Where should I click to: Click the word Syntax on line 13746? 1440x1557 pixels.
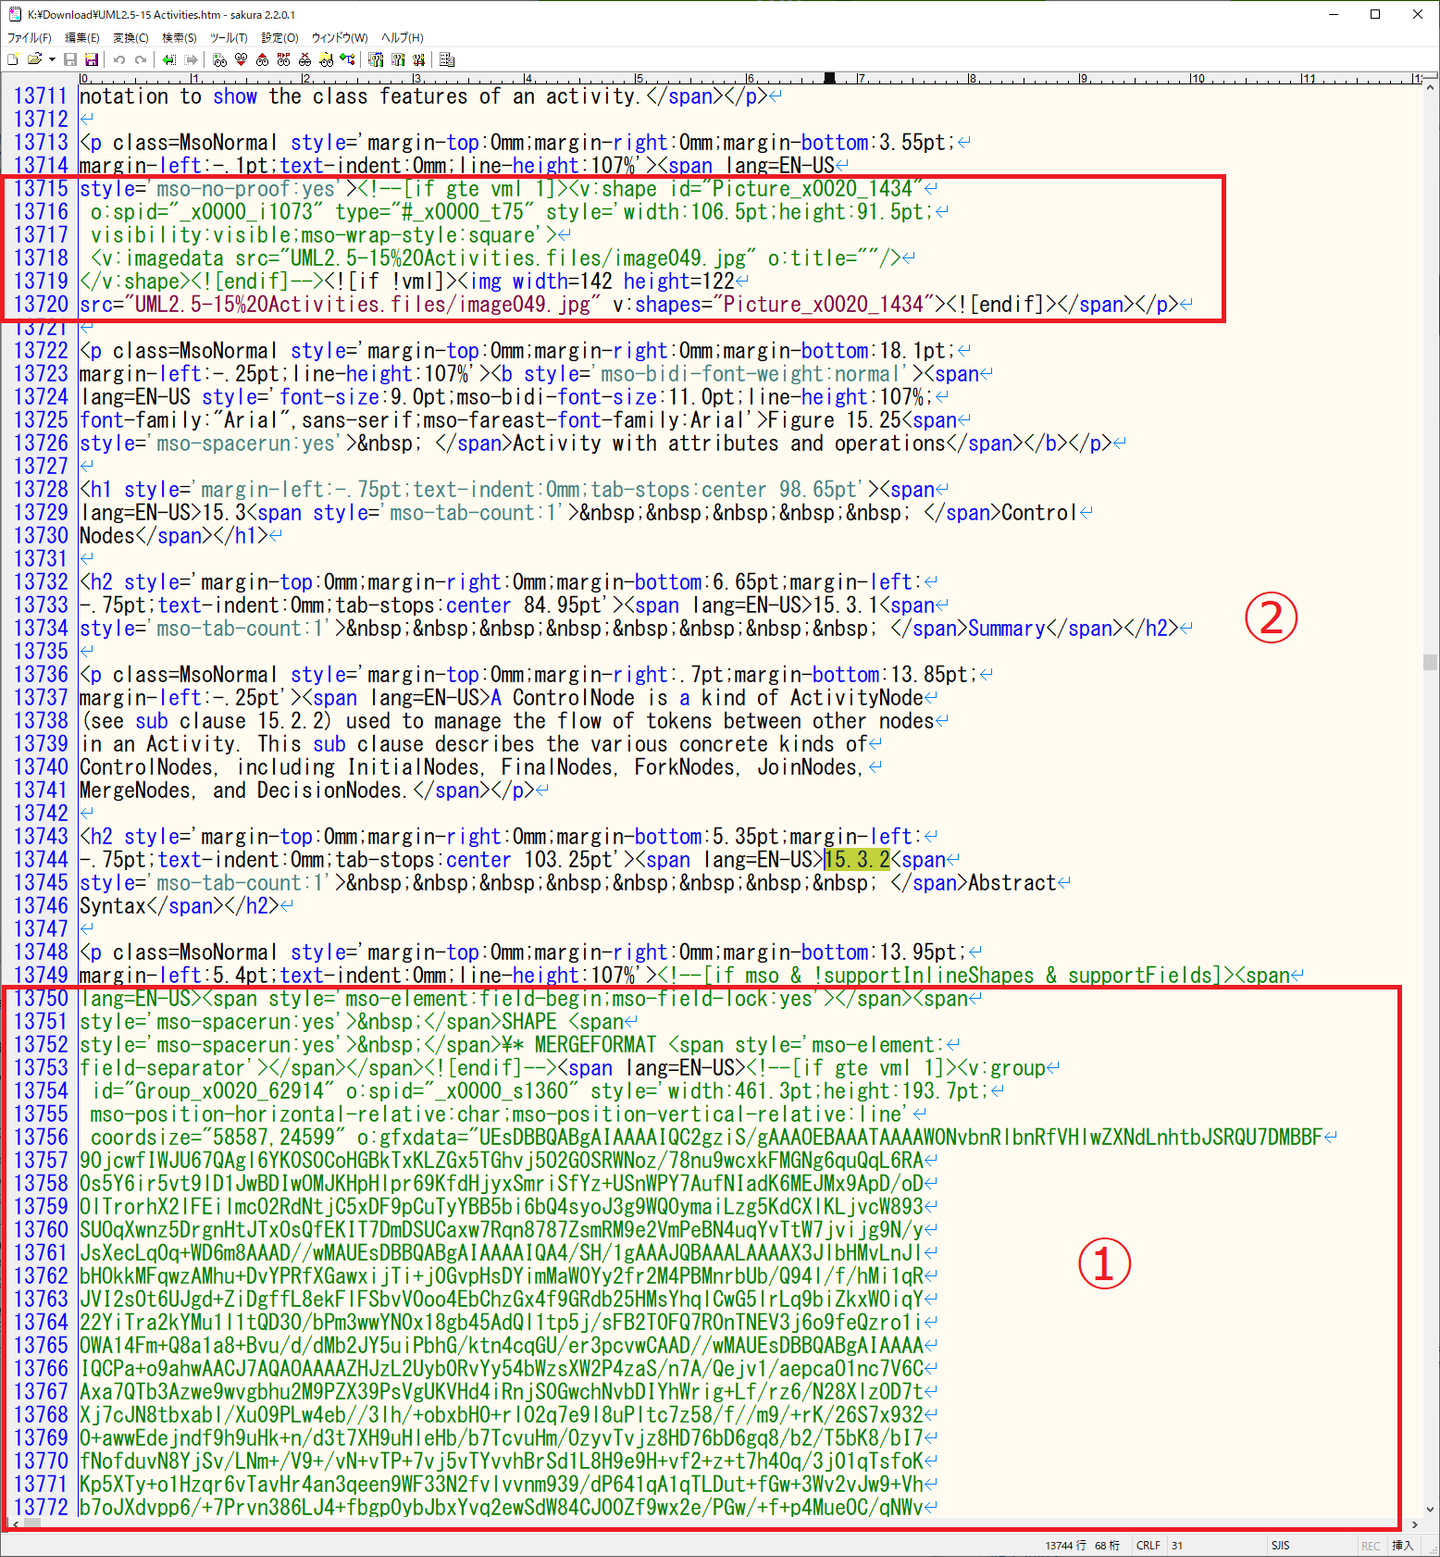click(113, 907)
